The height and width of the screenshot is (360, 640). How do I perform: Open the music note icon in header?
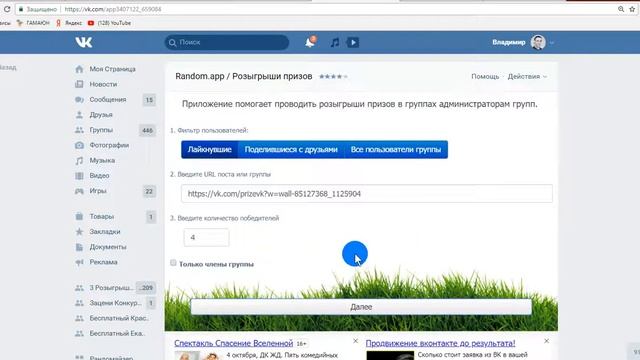pyautogui.click(x=335, y=42)
